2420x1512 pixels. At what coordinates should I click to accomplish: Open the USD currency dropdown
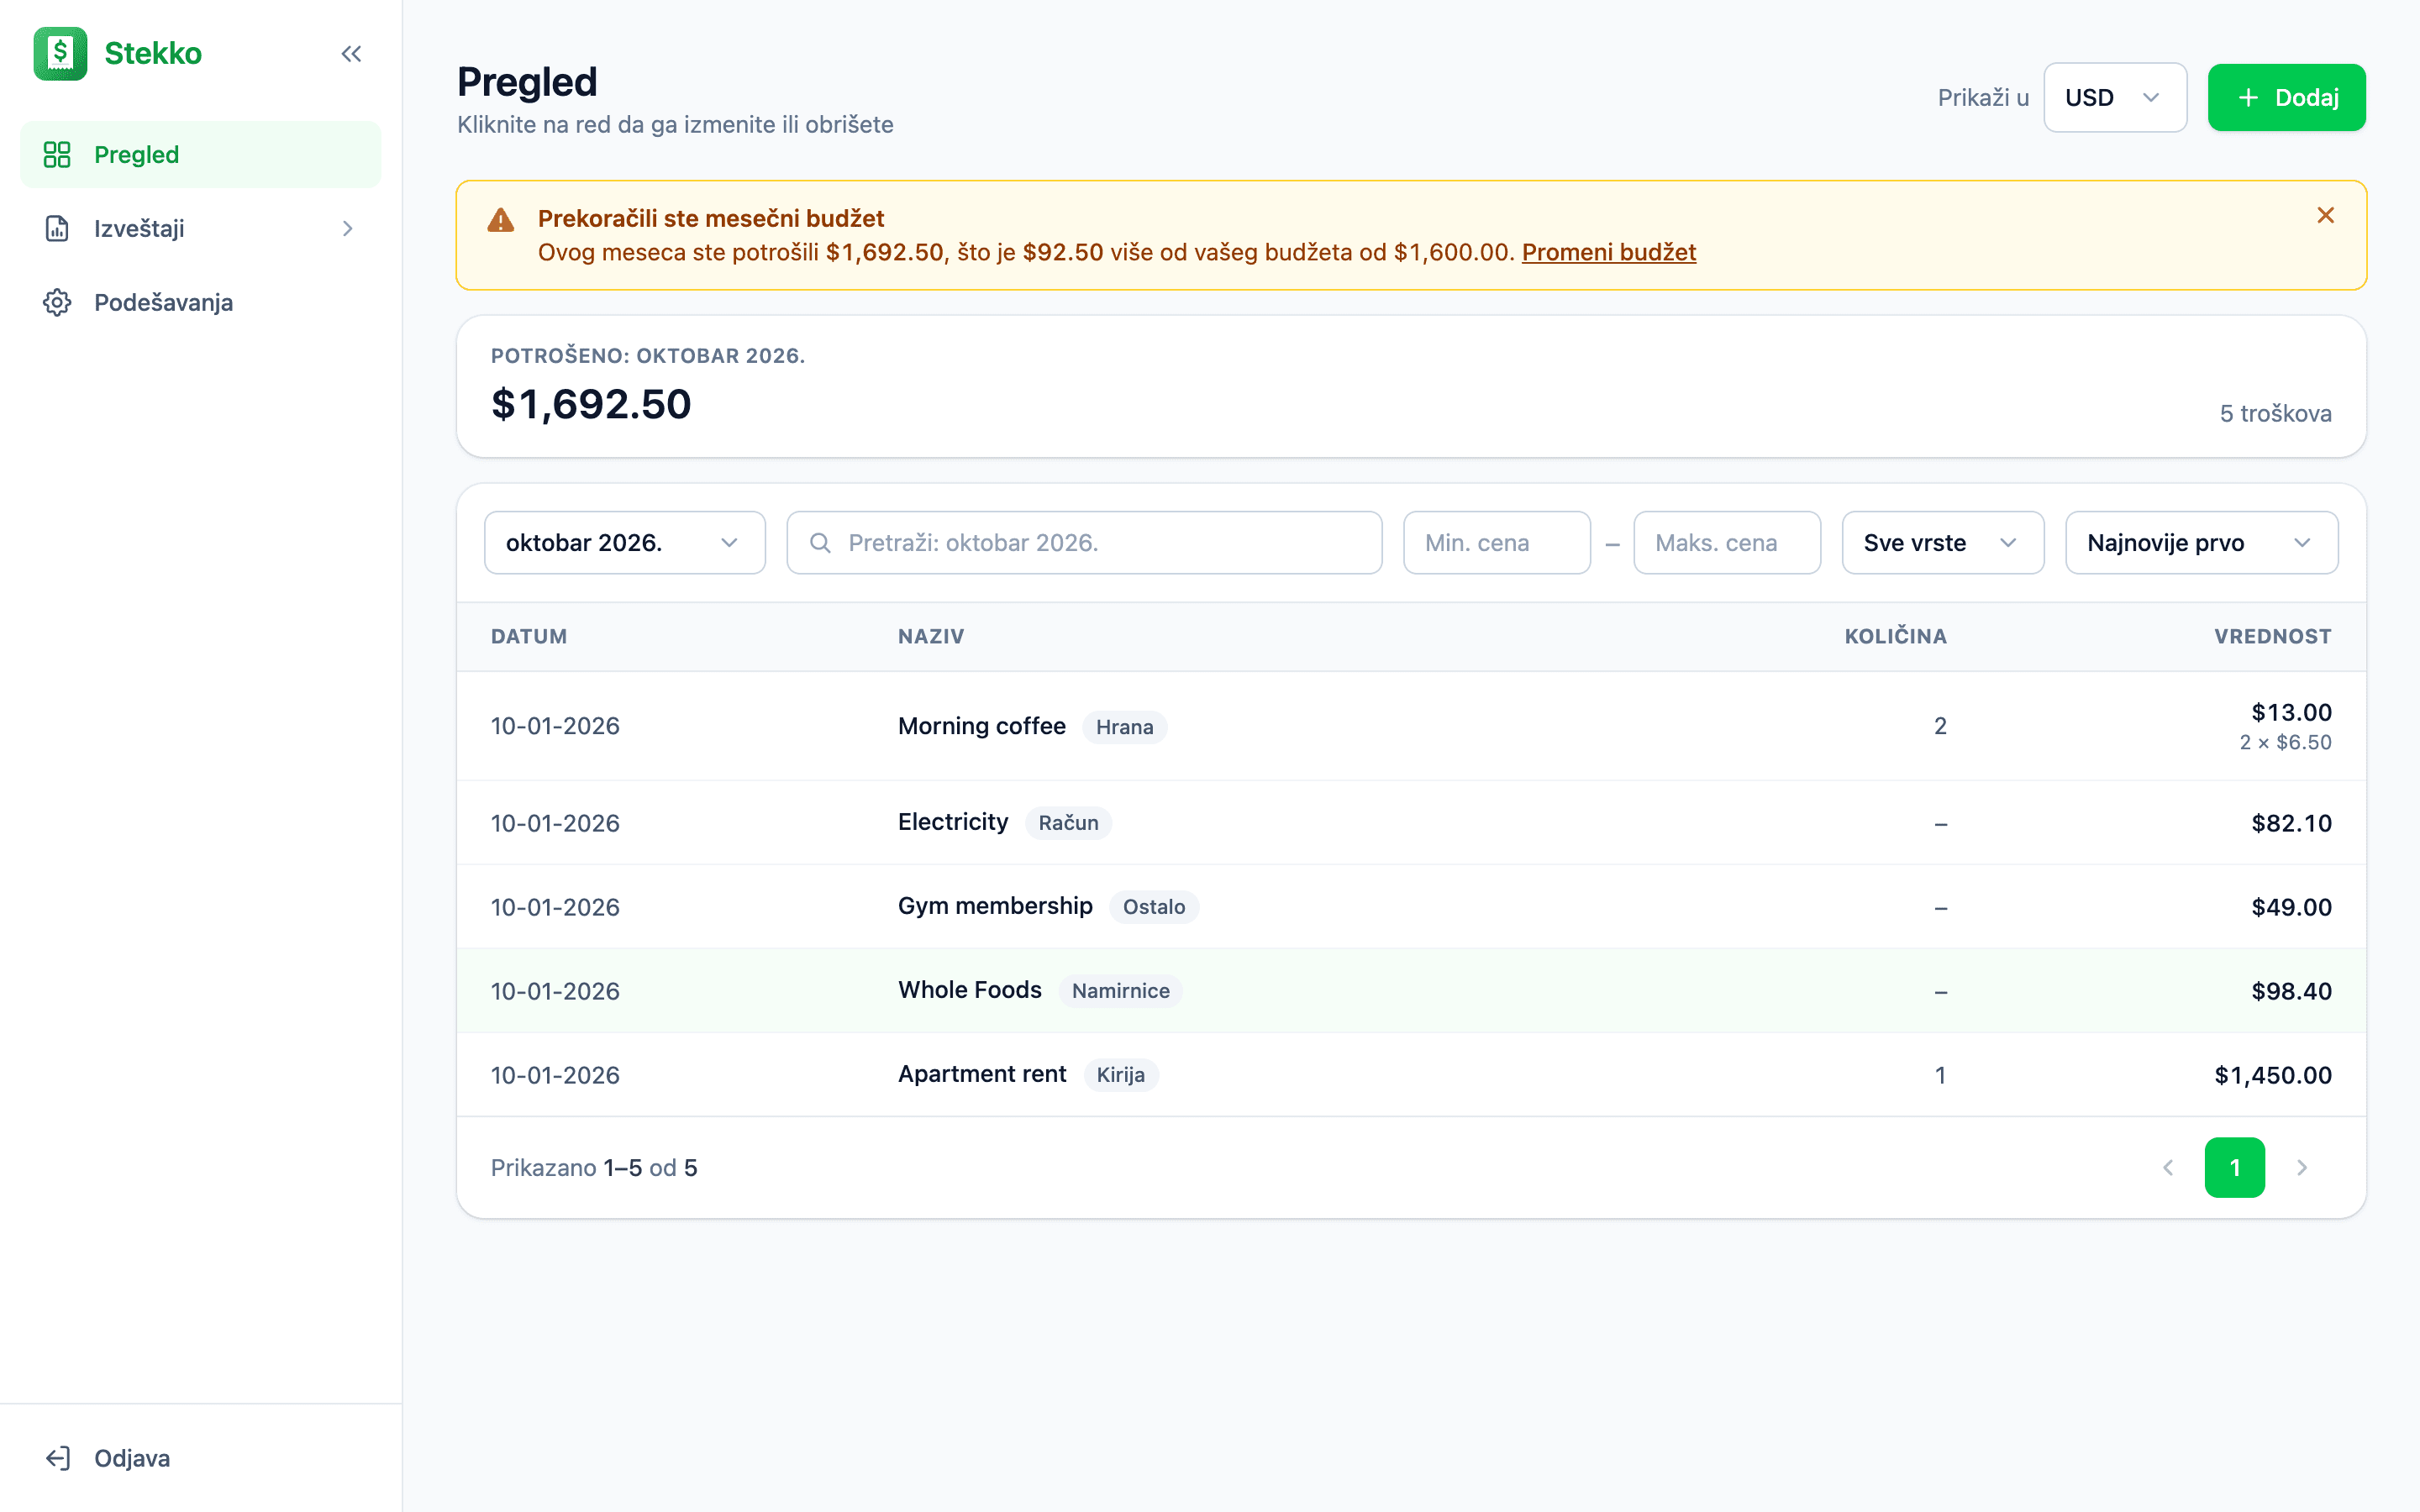(2115, 98)
